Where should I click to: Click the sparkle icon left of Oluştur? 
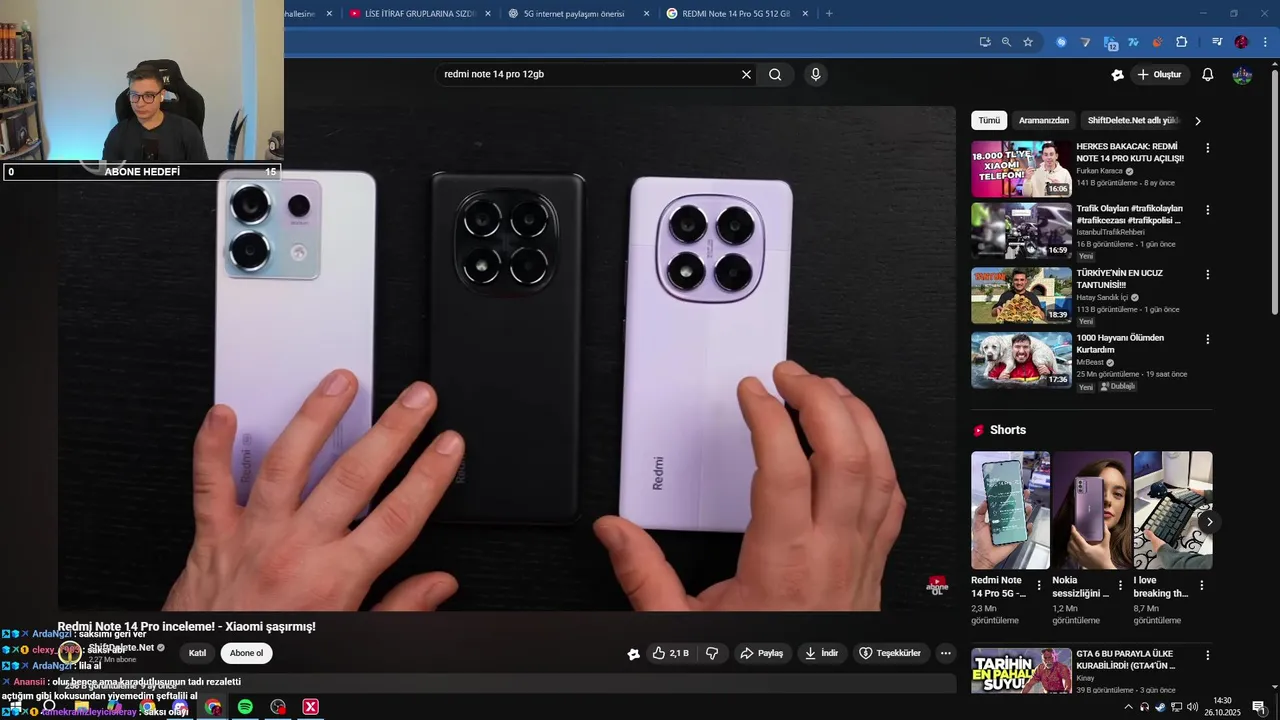point(1118,75)
